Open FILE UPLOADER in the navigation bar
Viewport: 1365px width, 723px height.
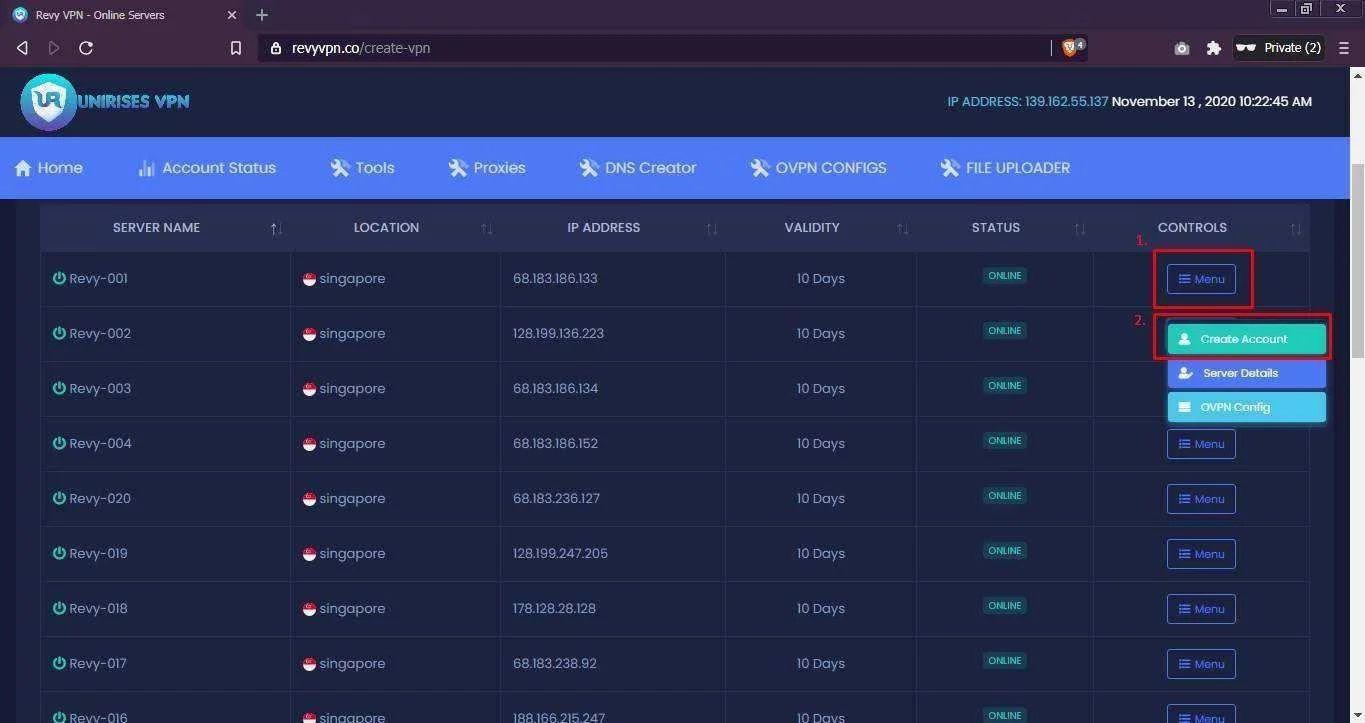coord(1005,168)
